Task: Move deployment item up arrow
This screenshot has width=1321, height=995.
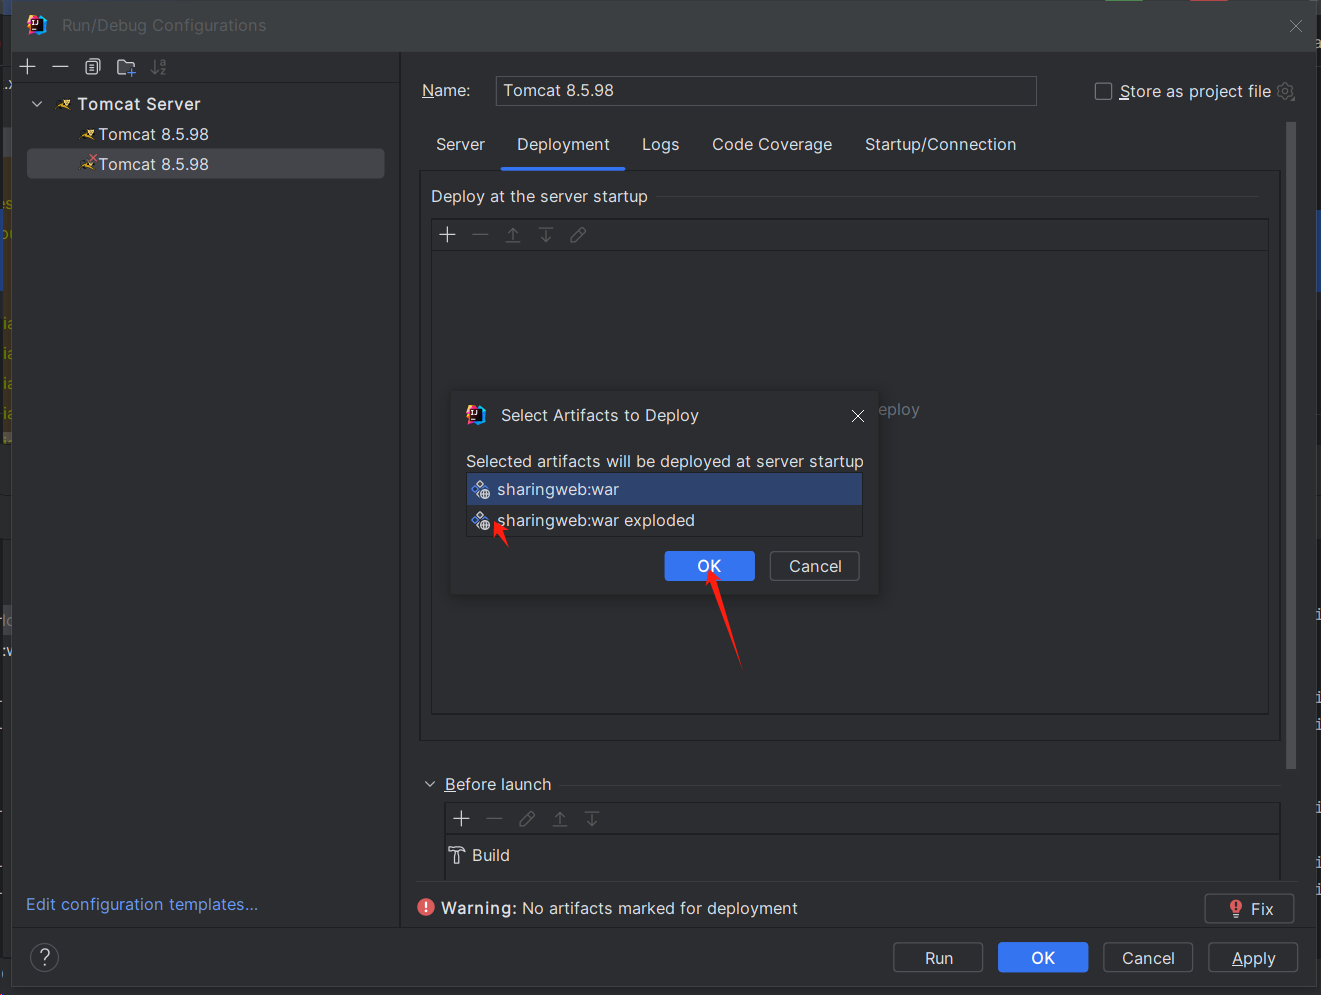Action: (x=513, y=234)
